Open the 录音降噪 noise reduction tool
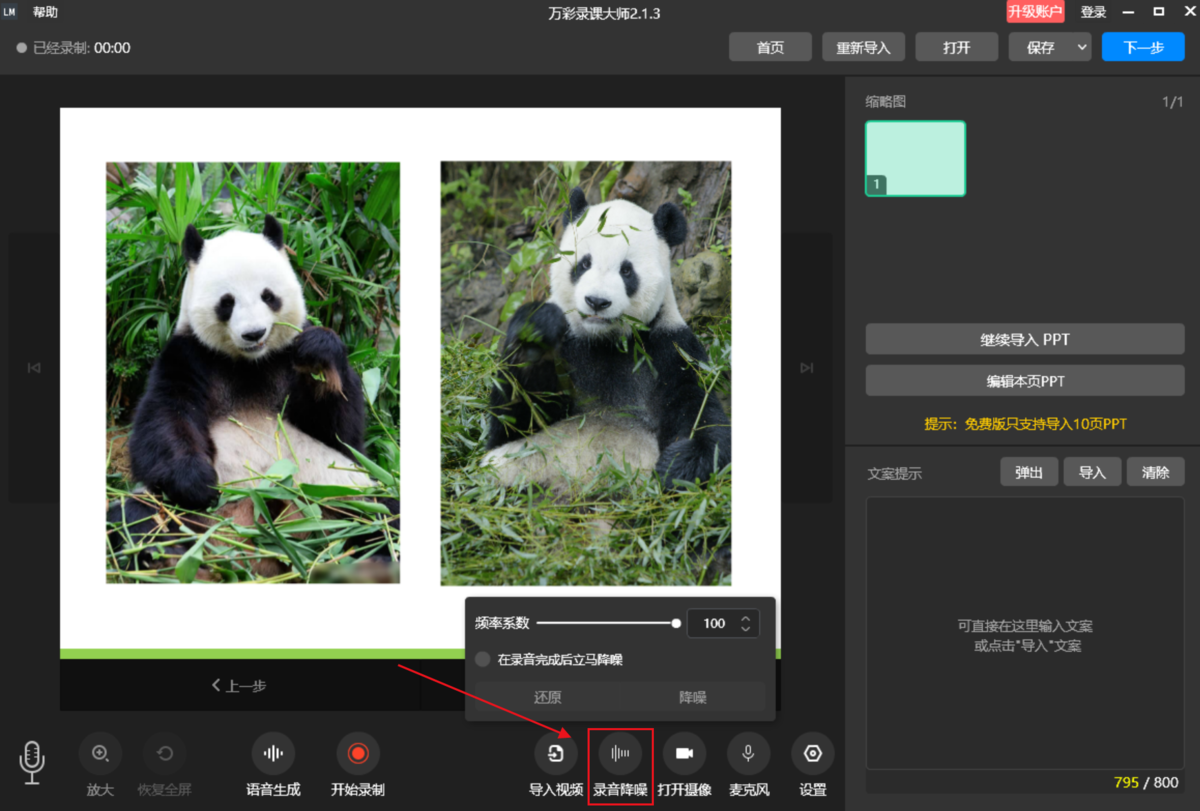The image size is (1200, 811). 620,754
